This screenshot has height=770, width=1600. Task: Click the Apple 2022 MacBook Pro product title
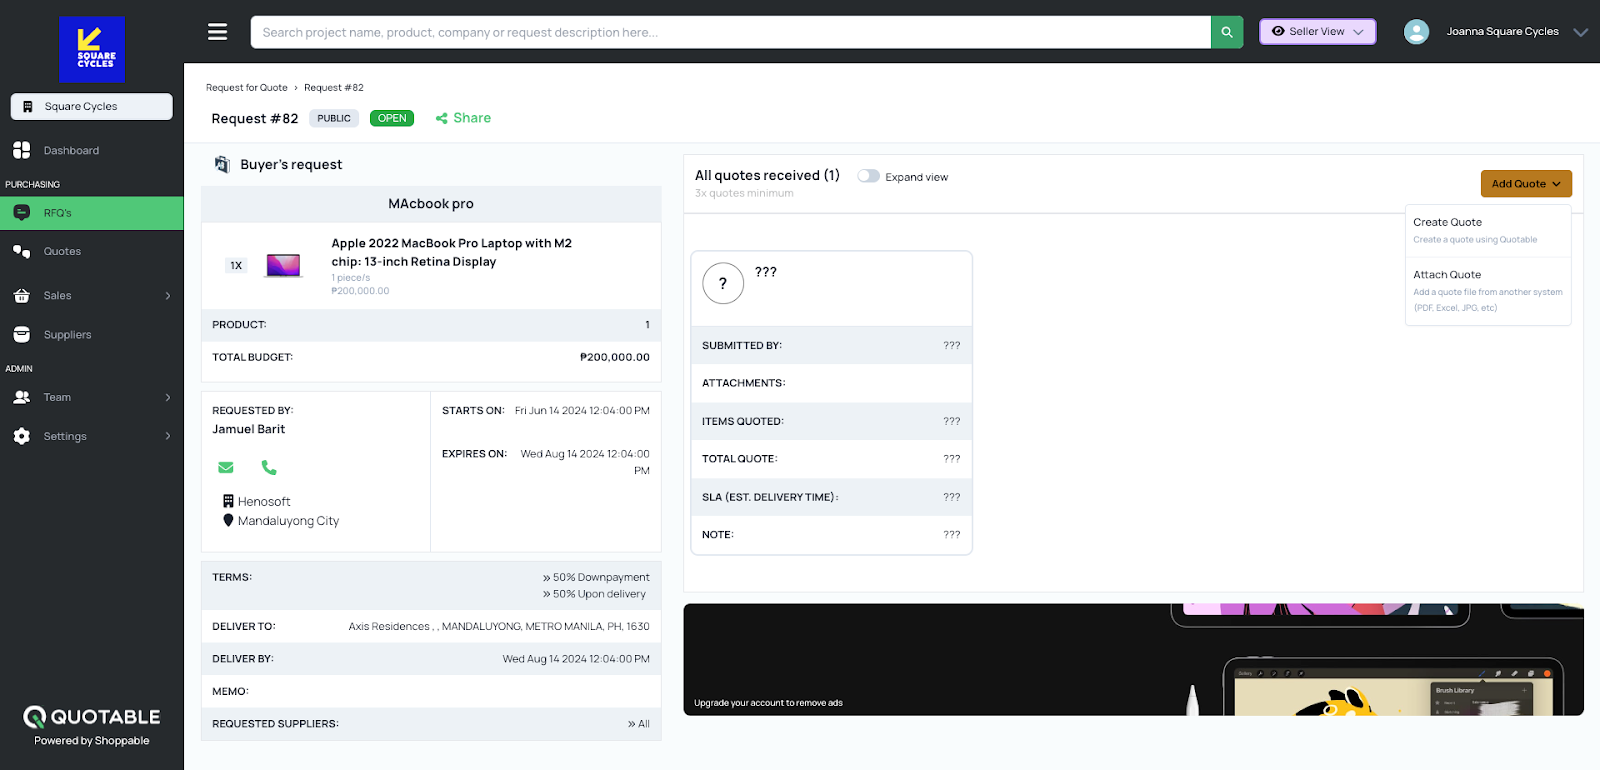tap(452, 252)
